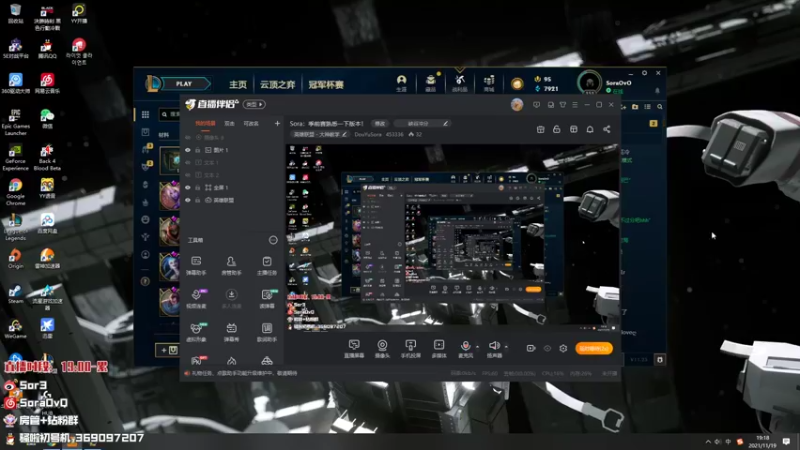The height and width of the screenshot is (450, 800).
Task: Switch to the third scene tab
Action: pyautogui.click(x=251, y=123)
